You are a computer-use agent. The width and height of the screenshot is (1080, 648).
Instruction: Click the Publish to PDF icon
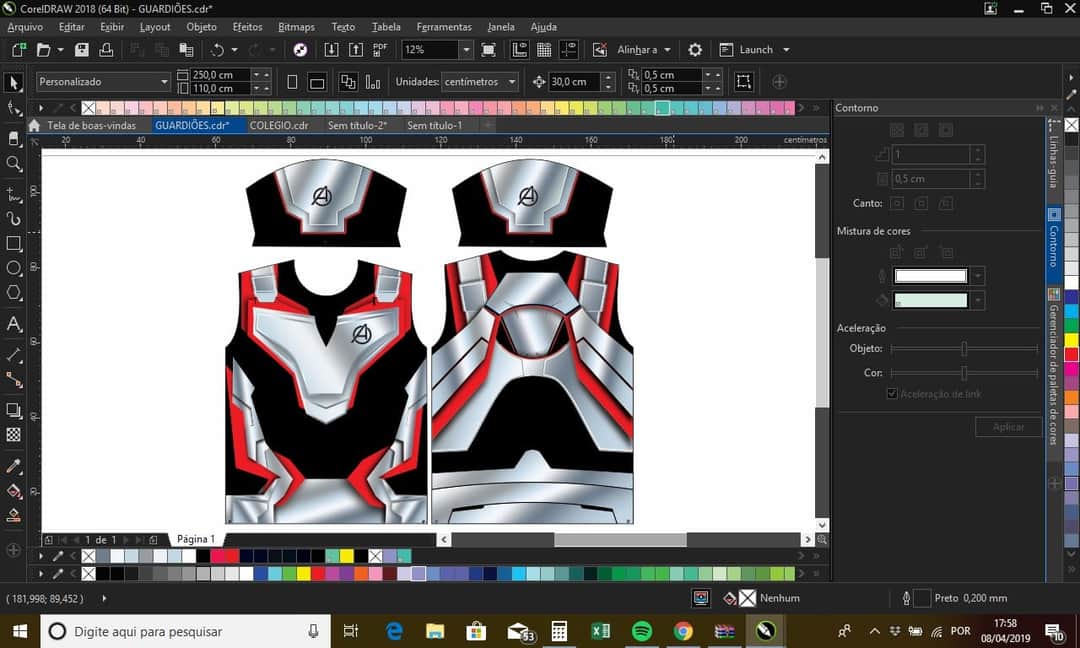click(x=381, y=49)
